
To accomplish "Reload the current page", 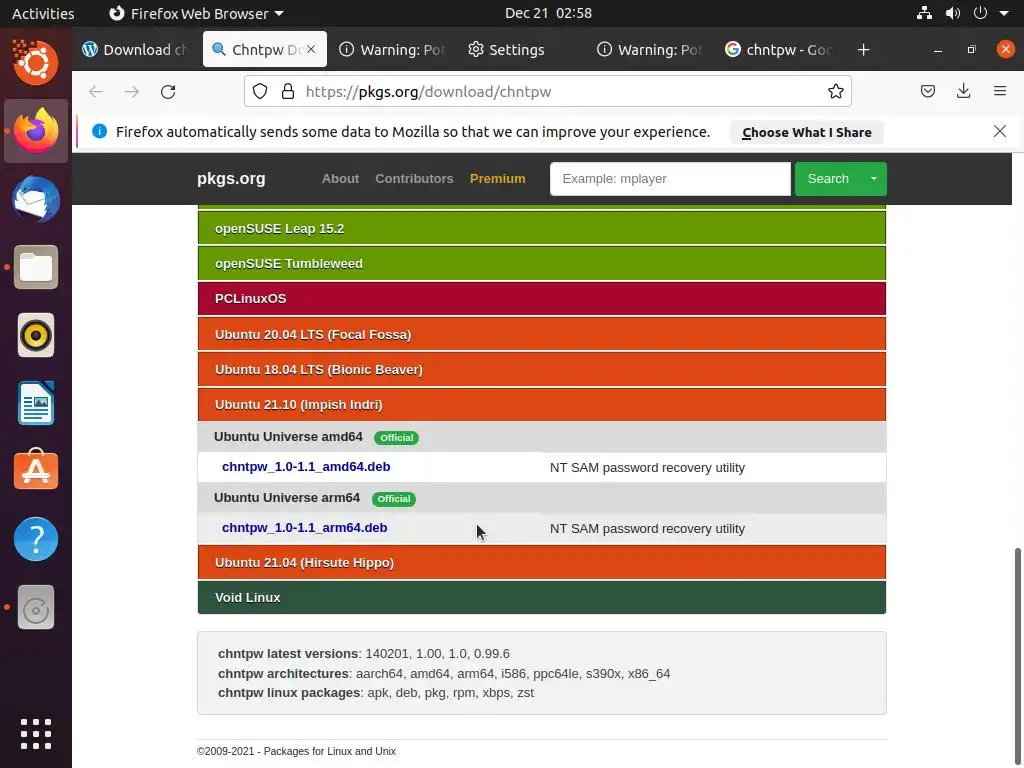I will 168,91.
